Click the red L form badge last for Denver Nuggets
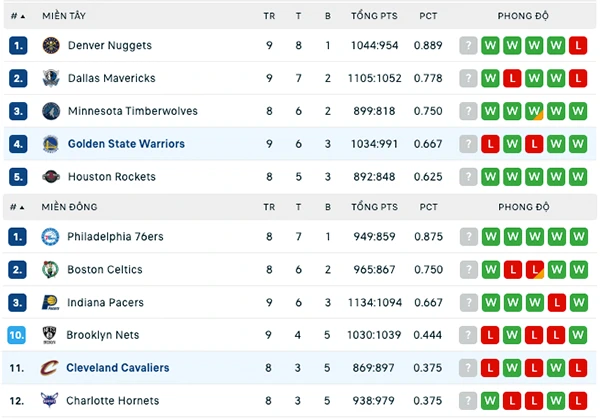This screenshot has width=600, height=419. tap(578, 46)
